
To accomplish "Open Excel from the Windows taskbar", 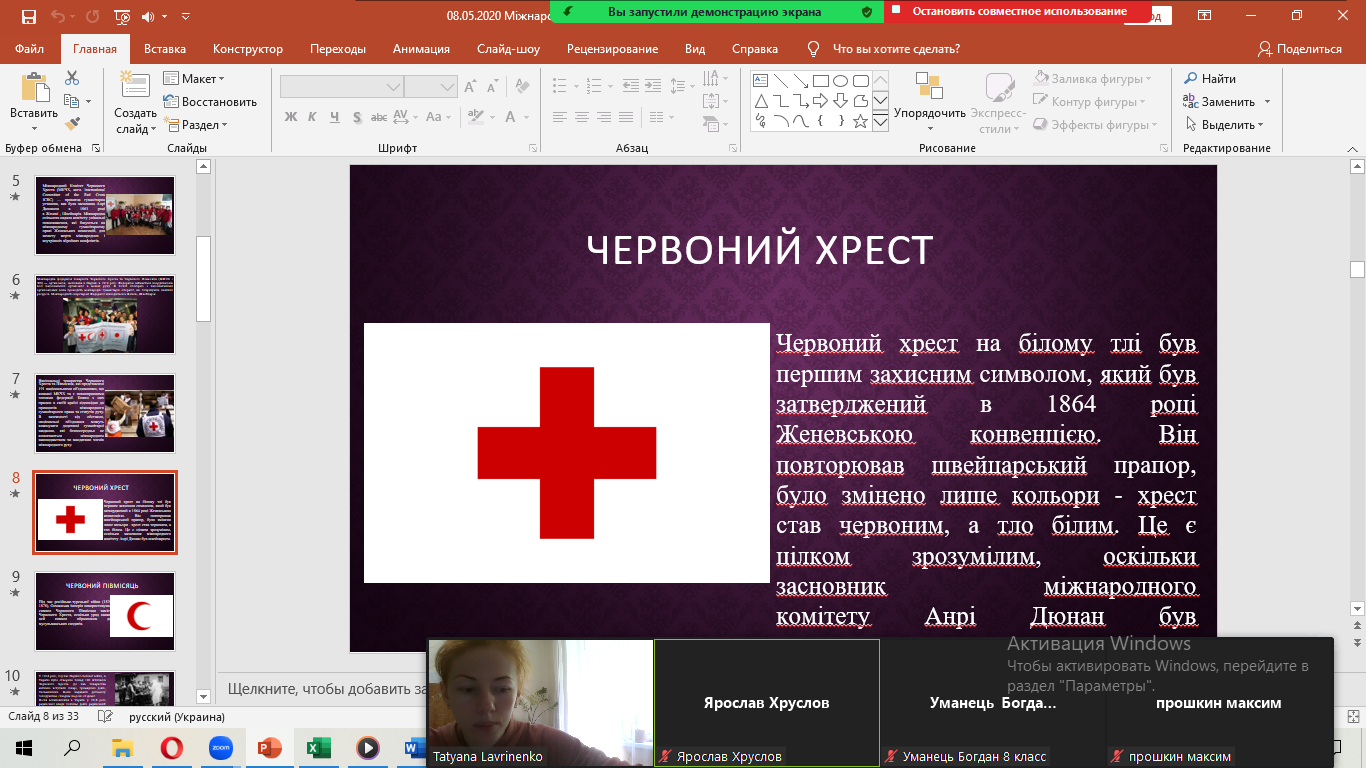I will 318,747.
